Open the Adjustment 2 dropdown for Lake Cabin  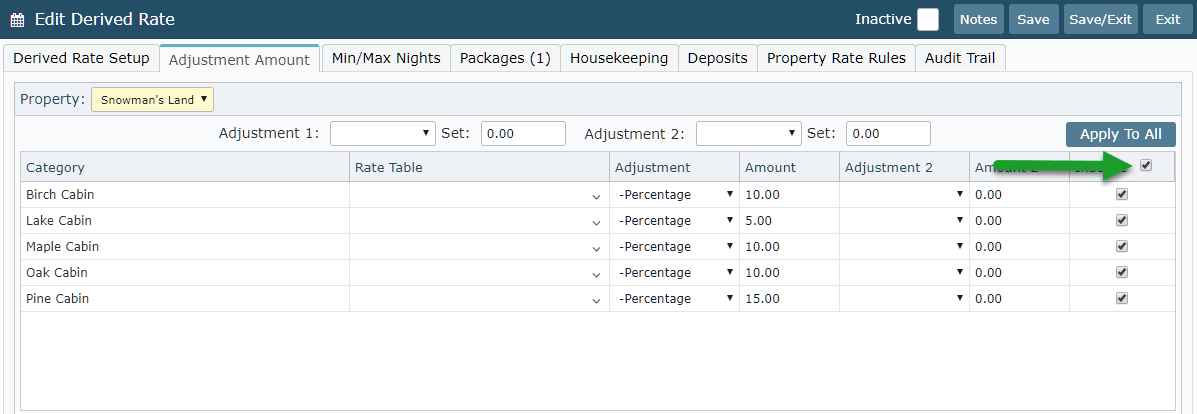coord(904,221)
